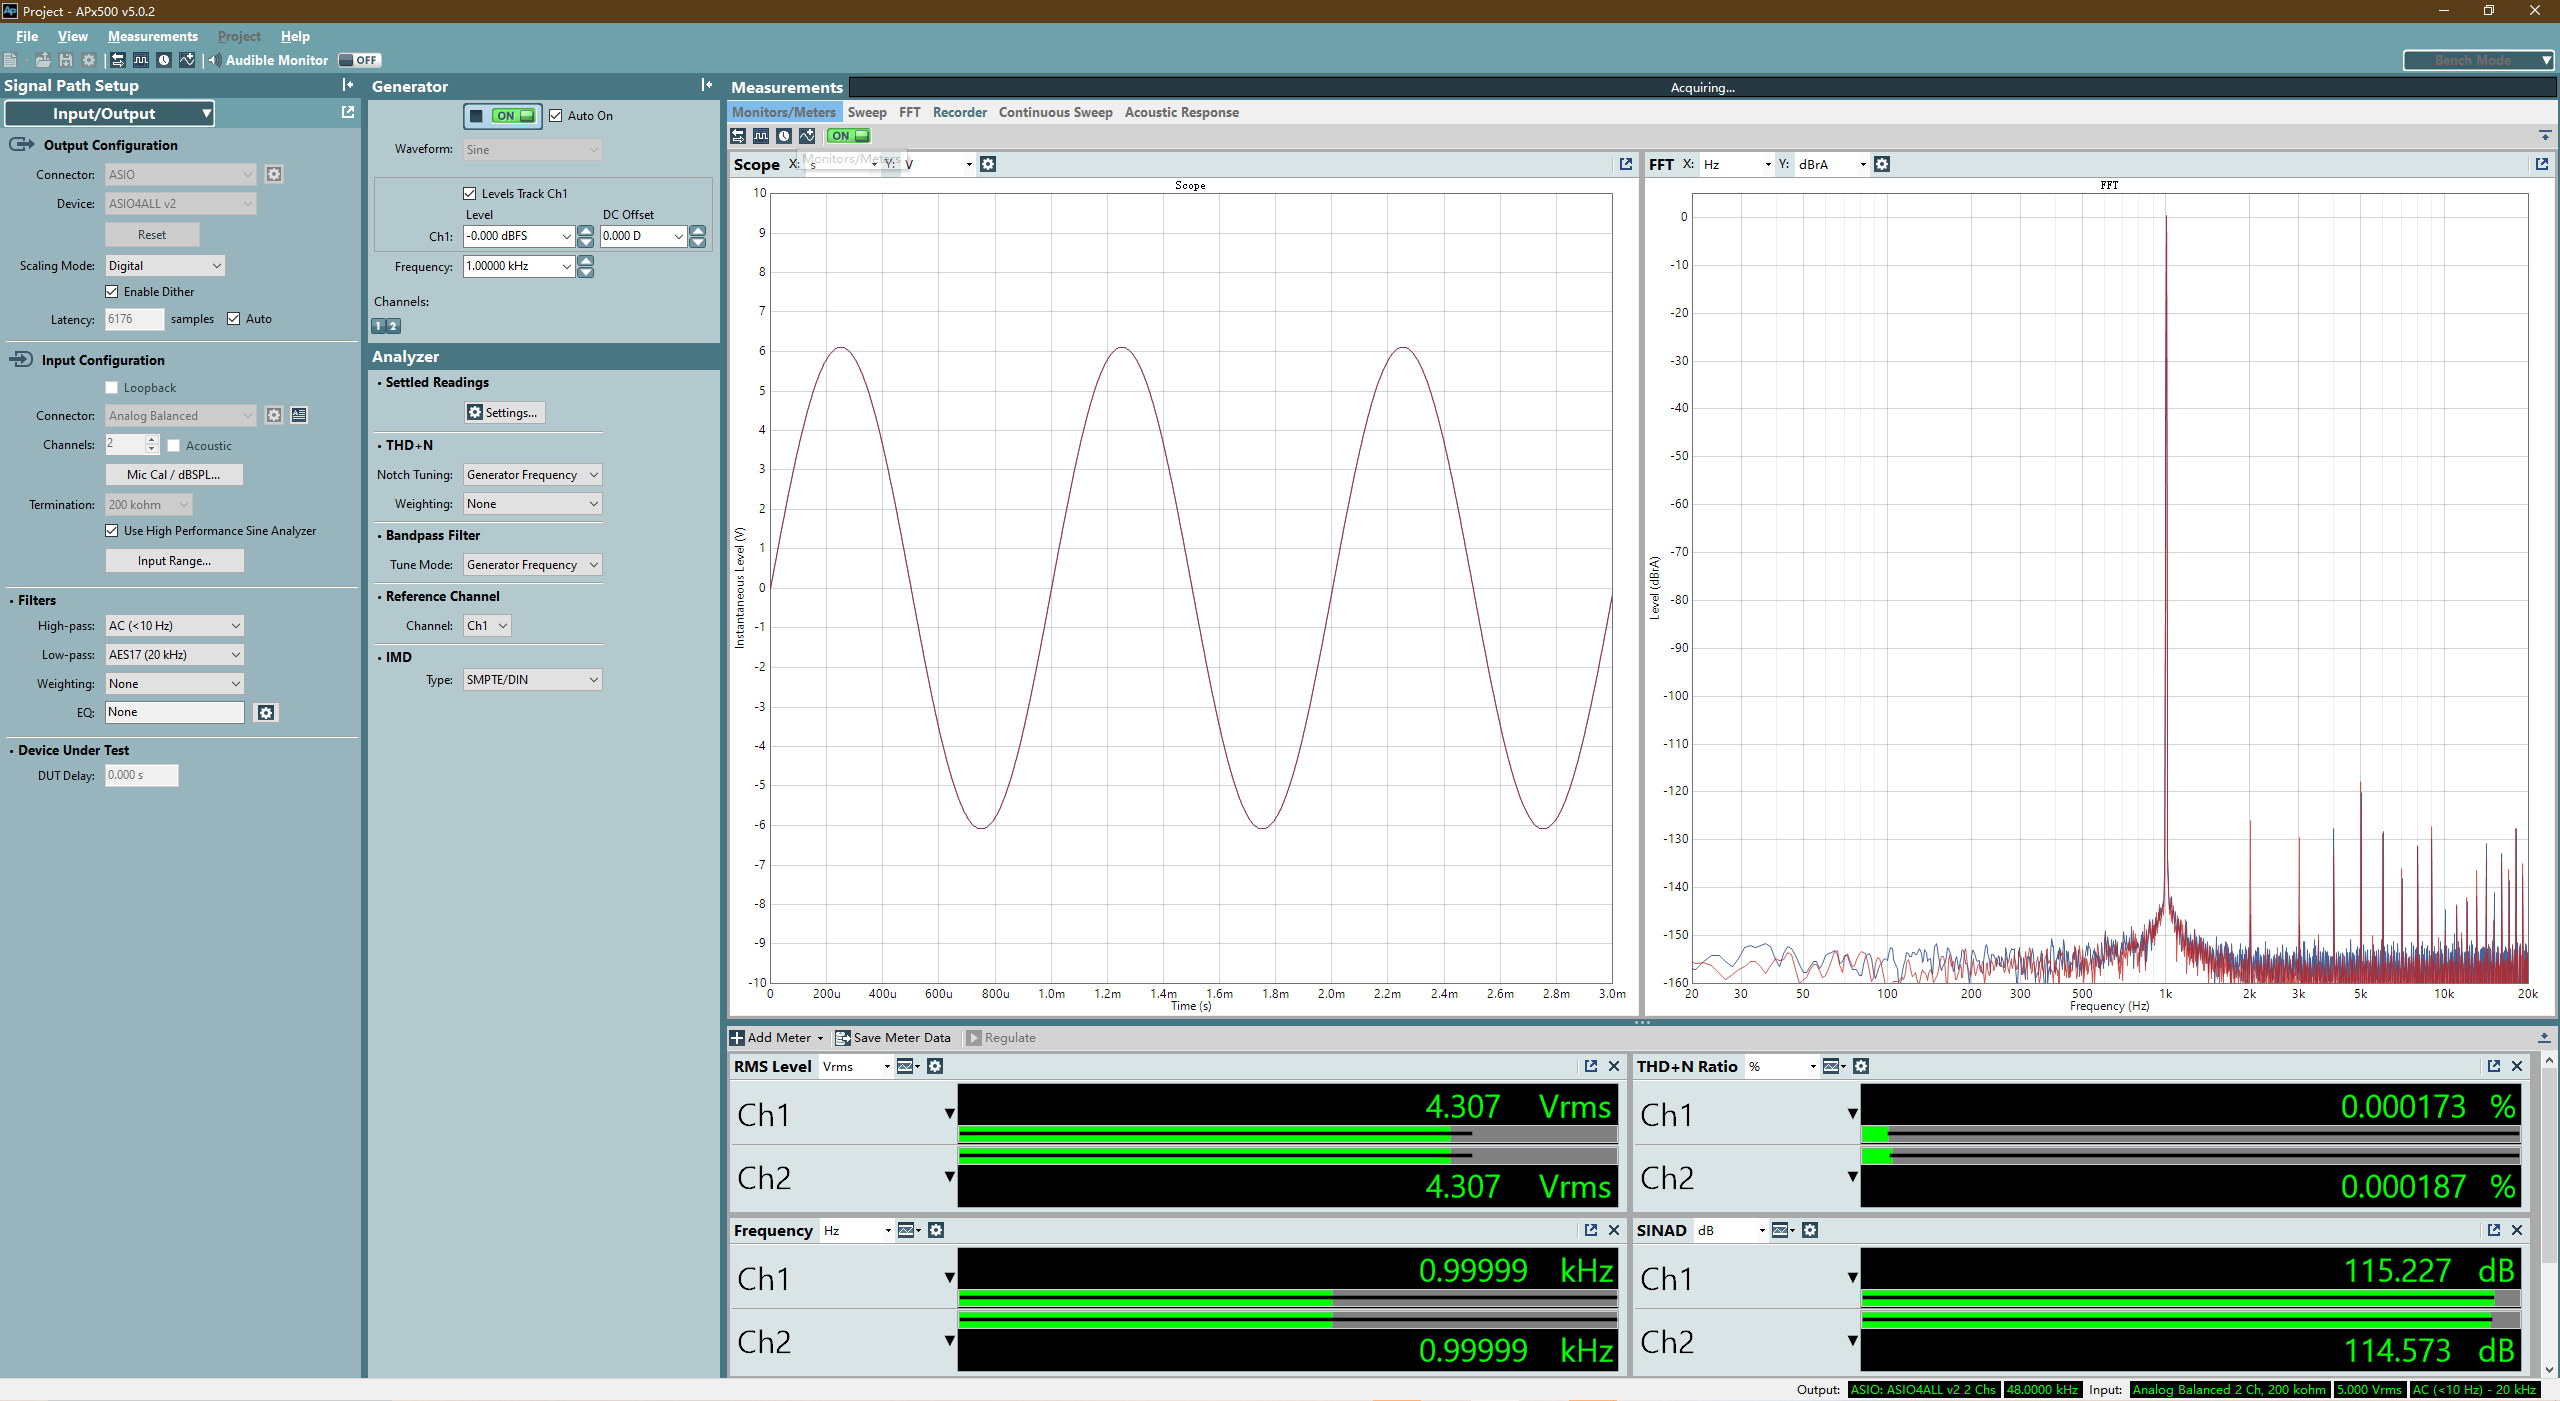Viewport: 2560px width, 1401px height.
Task: Open the Help menu
Action: coord(295,36)
